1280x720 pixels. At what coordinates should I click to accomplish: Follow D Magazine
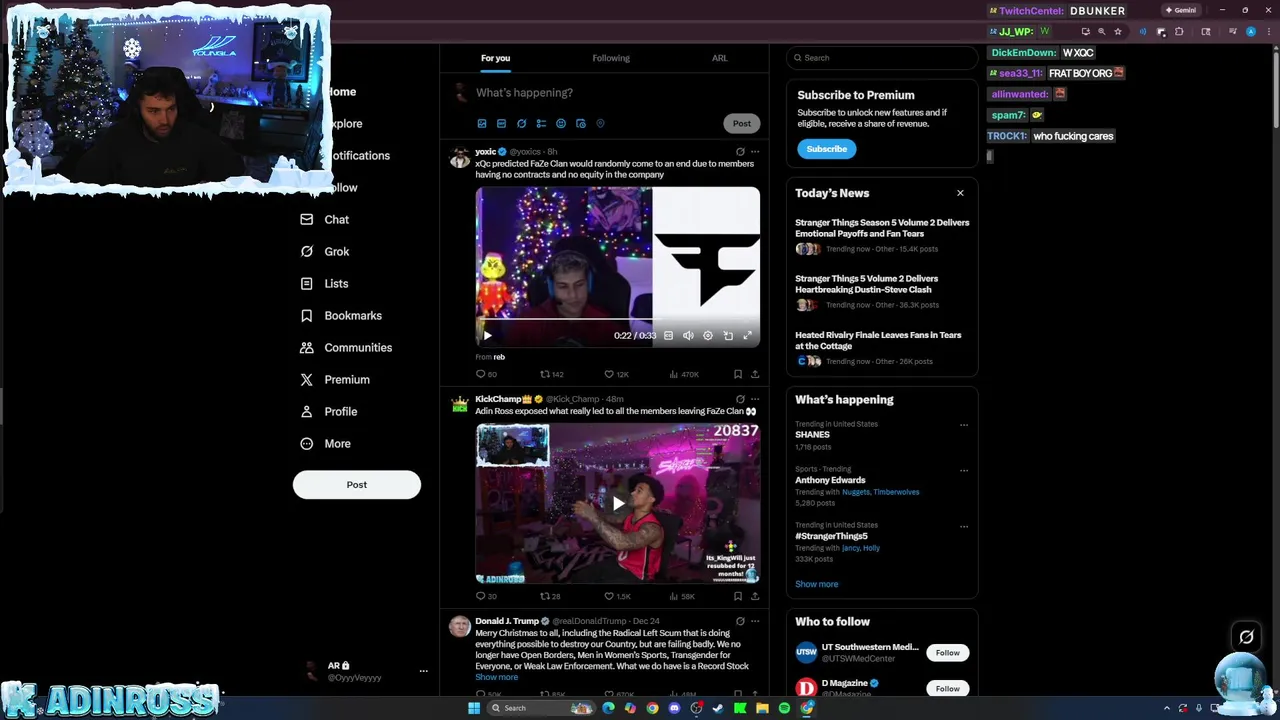coord(947,688)
